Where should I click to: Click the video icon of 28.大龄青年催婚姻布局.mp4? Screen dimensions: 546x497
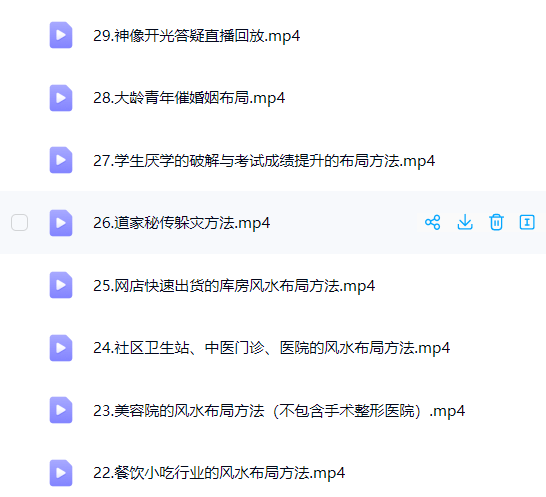pos(61,98)
